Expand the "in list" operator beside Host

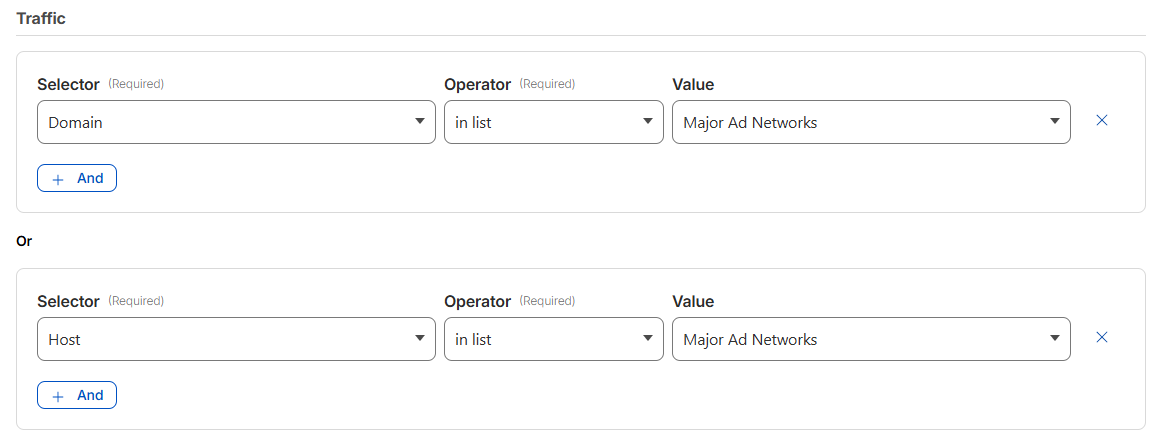click(x=540, y=339)
